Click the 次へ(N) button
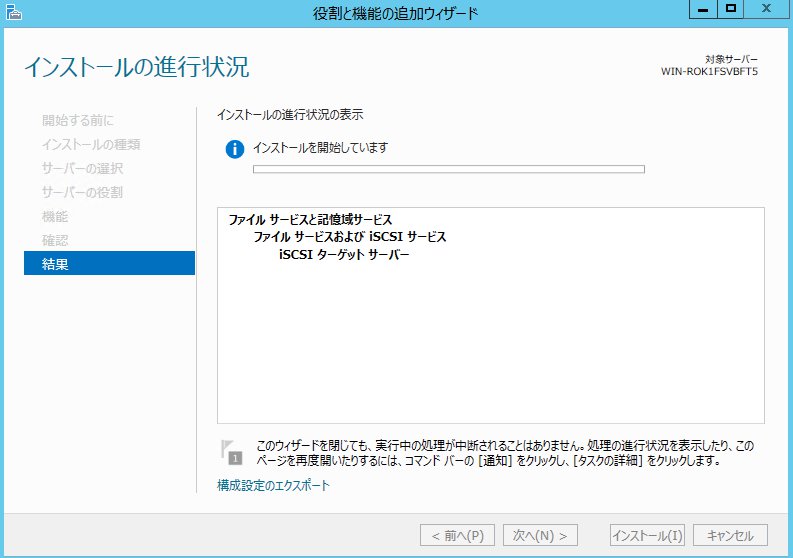The image size is (793, 558). coord(541,535)
